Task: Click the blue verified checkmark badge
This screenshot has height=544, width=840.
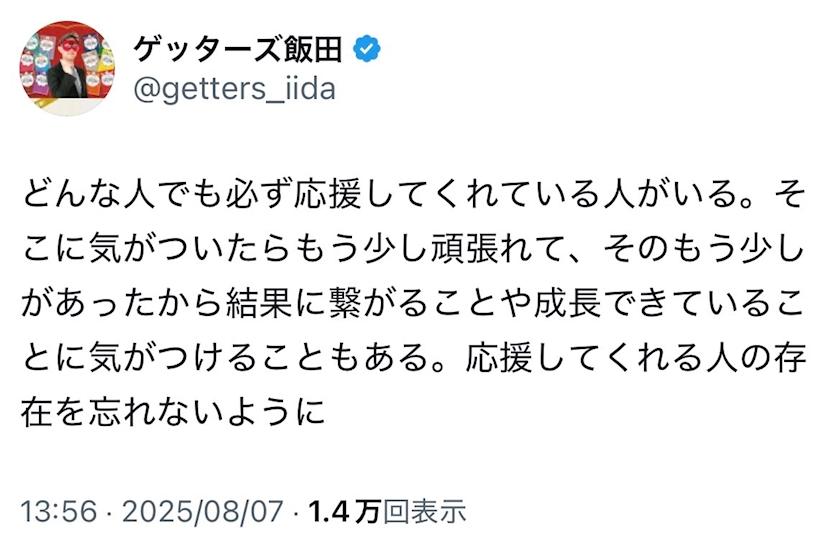Action: 367,48
